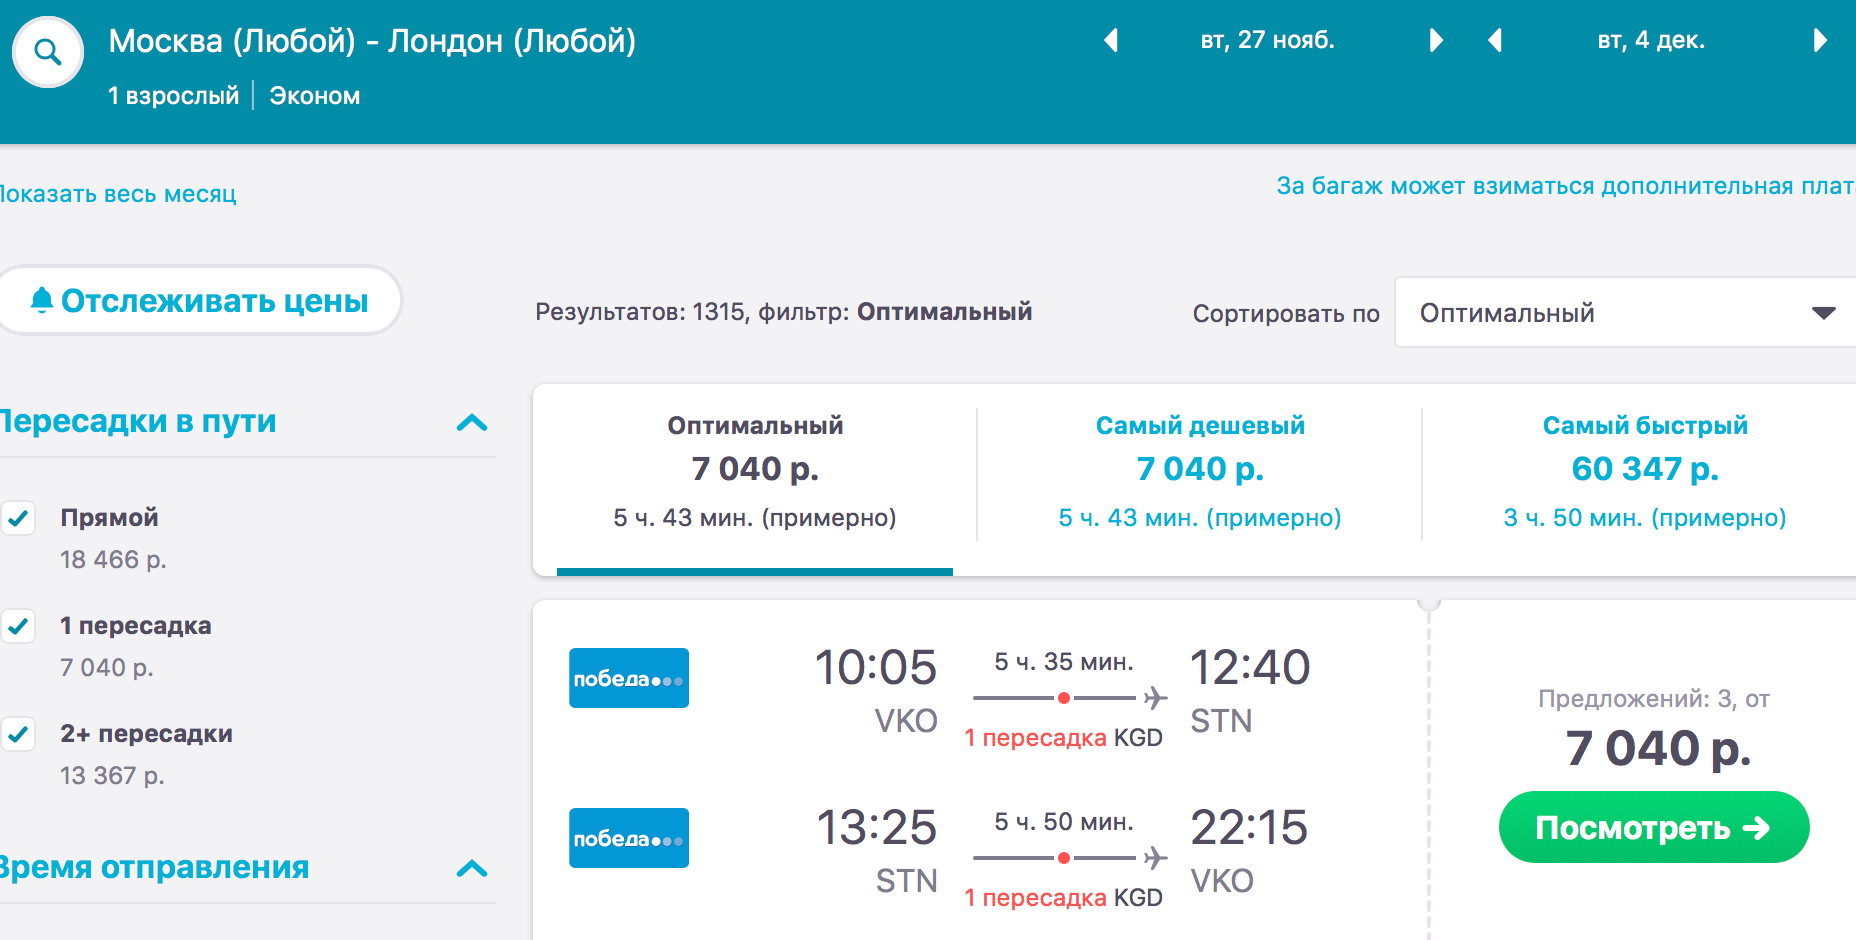
Task: Click the Победа logo on the return flight
Action: point(629,837)
